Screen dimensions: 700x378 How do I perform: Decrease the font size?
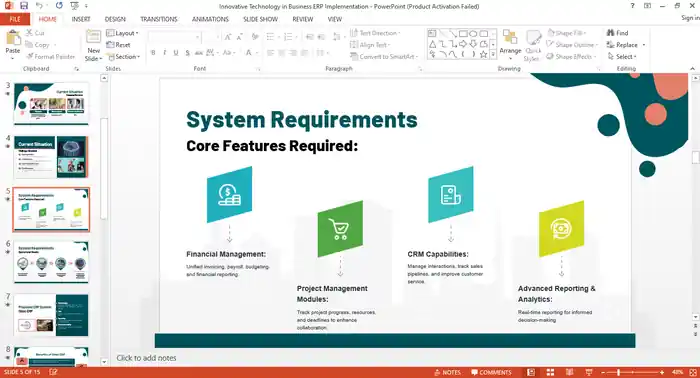pos(240,37)
